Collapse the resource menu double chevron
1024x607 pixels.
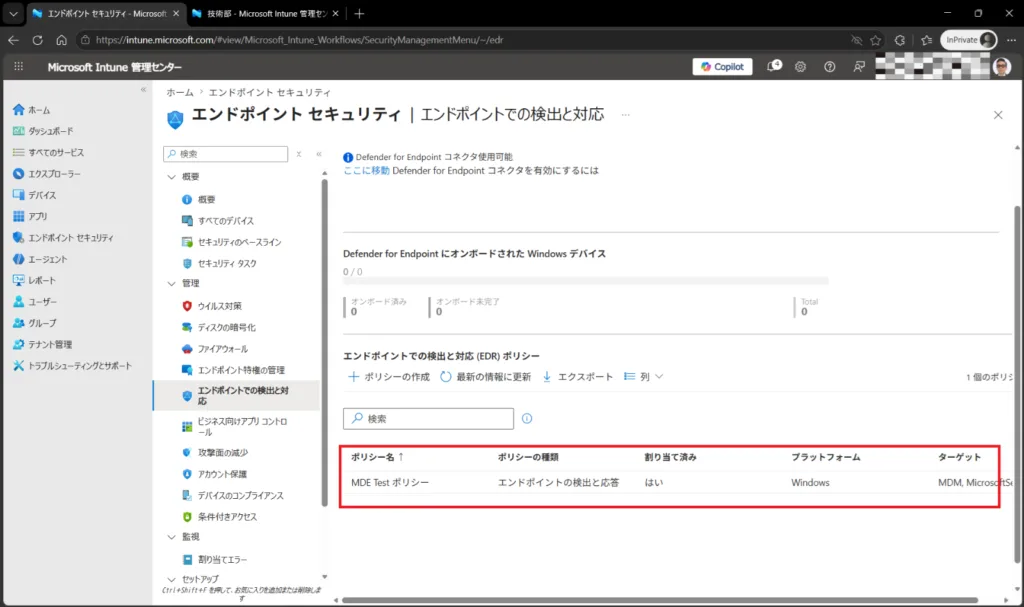(x=319, y=154)
